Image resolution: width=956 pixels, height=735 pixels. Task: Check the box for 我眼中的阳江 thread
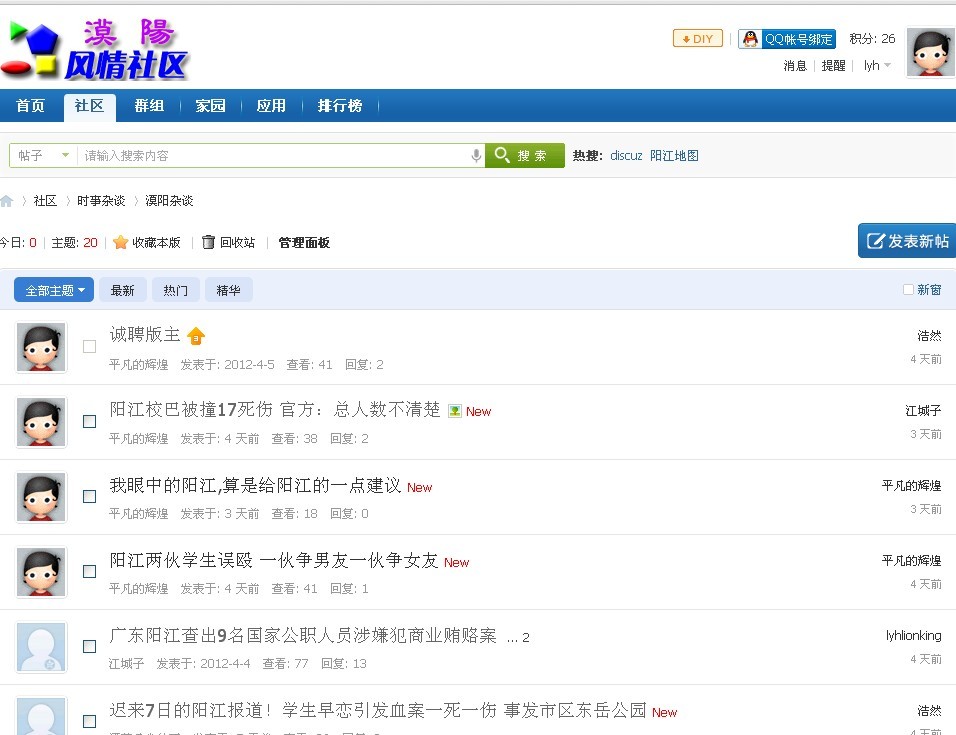click(x=90, y=497)
